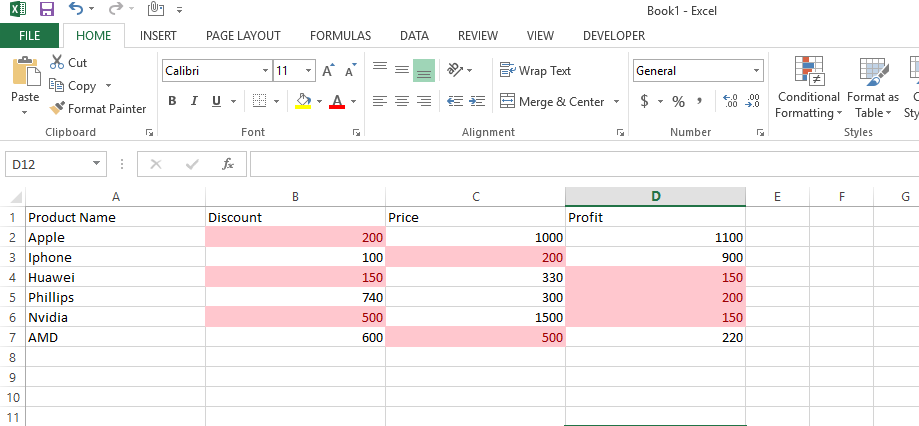Toggle Italic formatting

(x=193, y=101)
